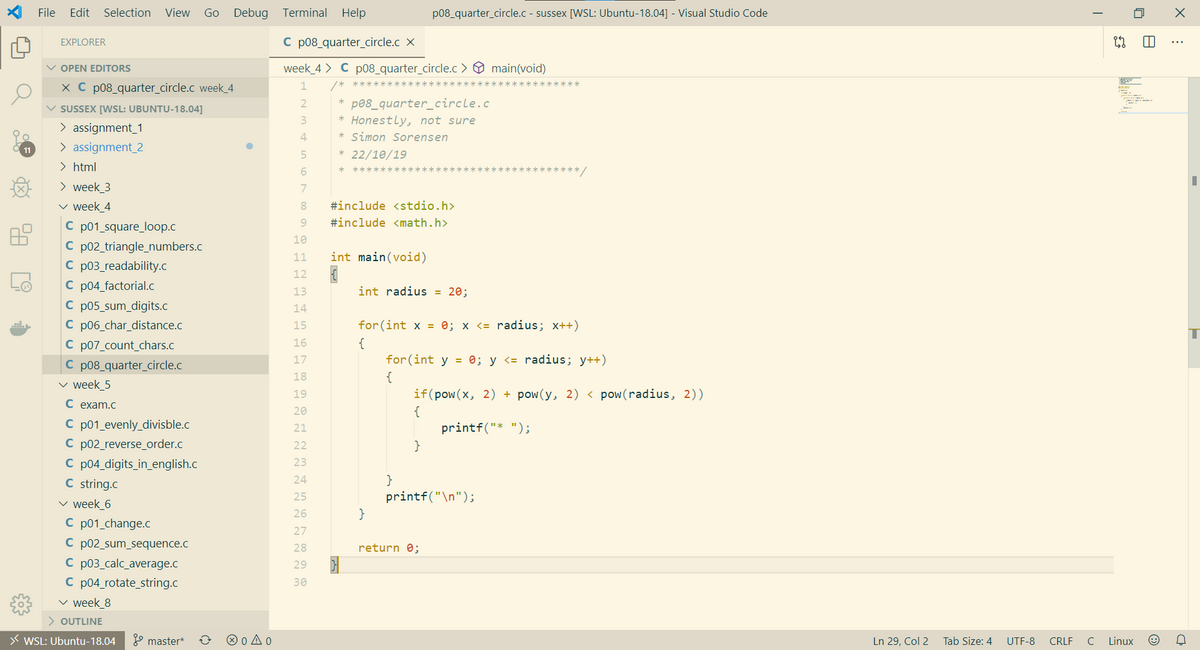The width and height of the screenshot is (1200, 650).
Task: Open the Selection menu
Action: [x=127, y=13]
